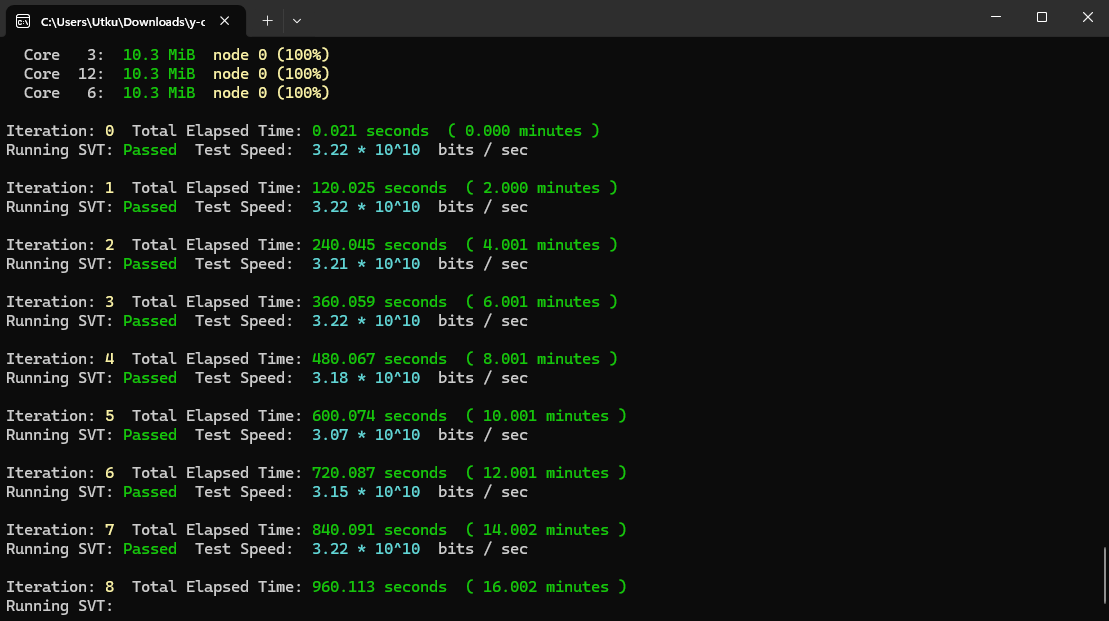Click '120.025 seconds' elapsed time

pos(379,188)
